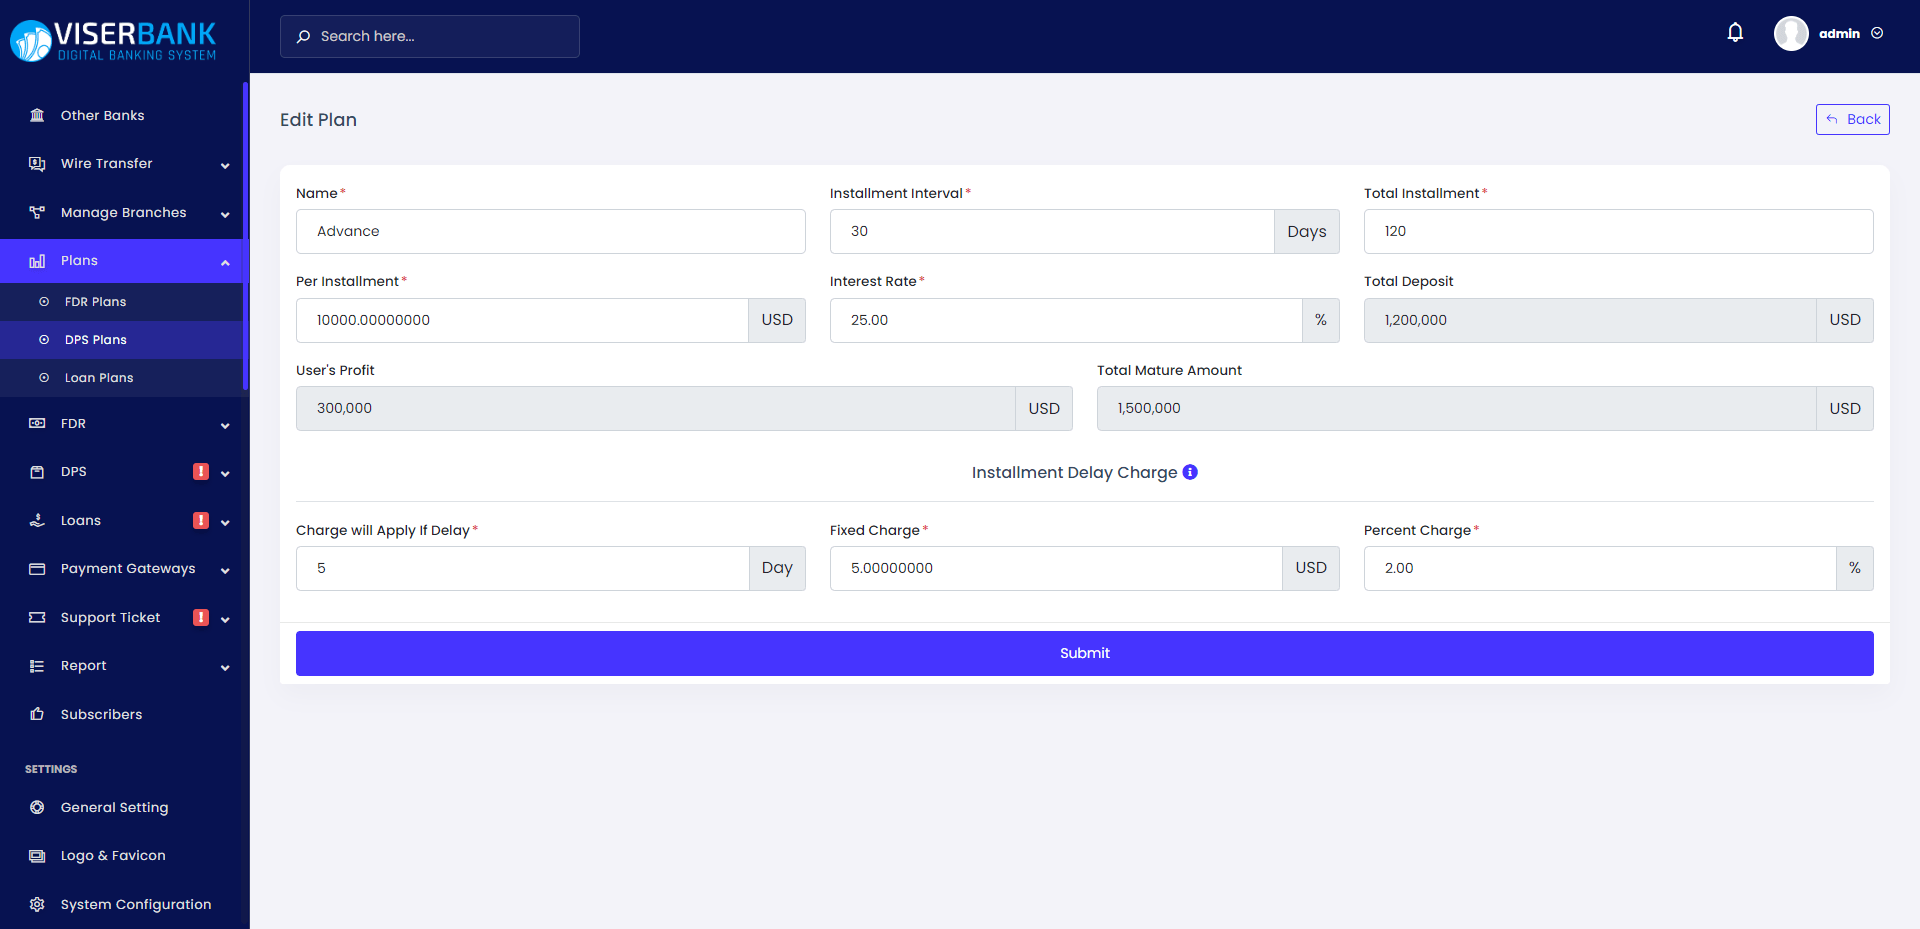Click the Days unit label
The width and height of the screenshot is (1920, 929).
[1307, 231]
